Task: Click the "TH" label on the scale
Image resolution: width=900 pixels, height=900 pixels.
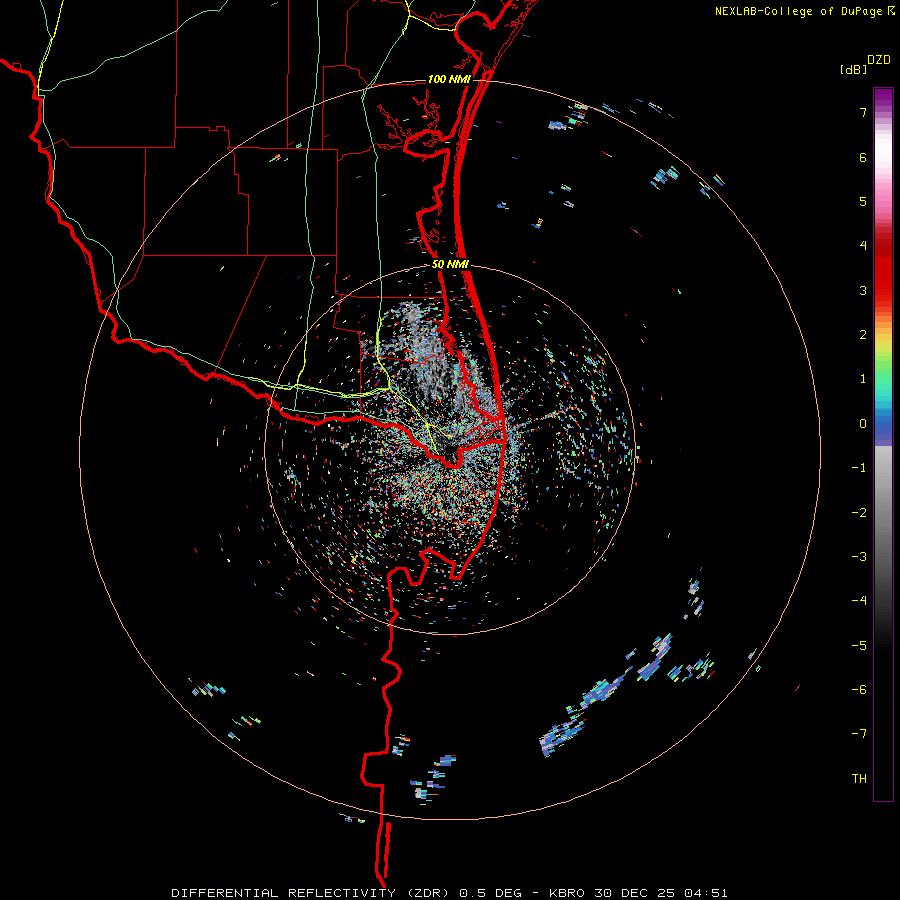Action: pos(859,779)
